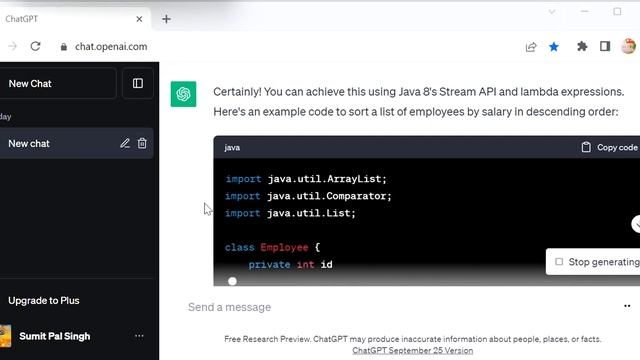View site security lock info
The image size is (640, 360).
[64, 47]
